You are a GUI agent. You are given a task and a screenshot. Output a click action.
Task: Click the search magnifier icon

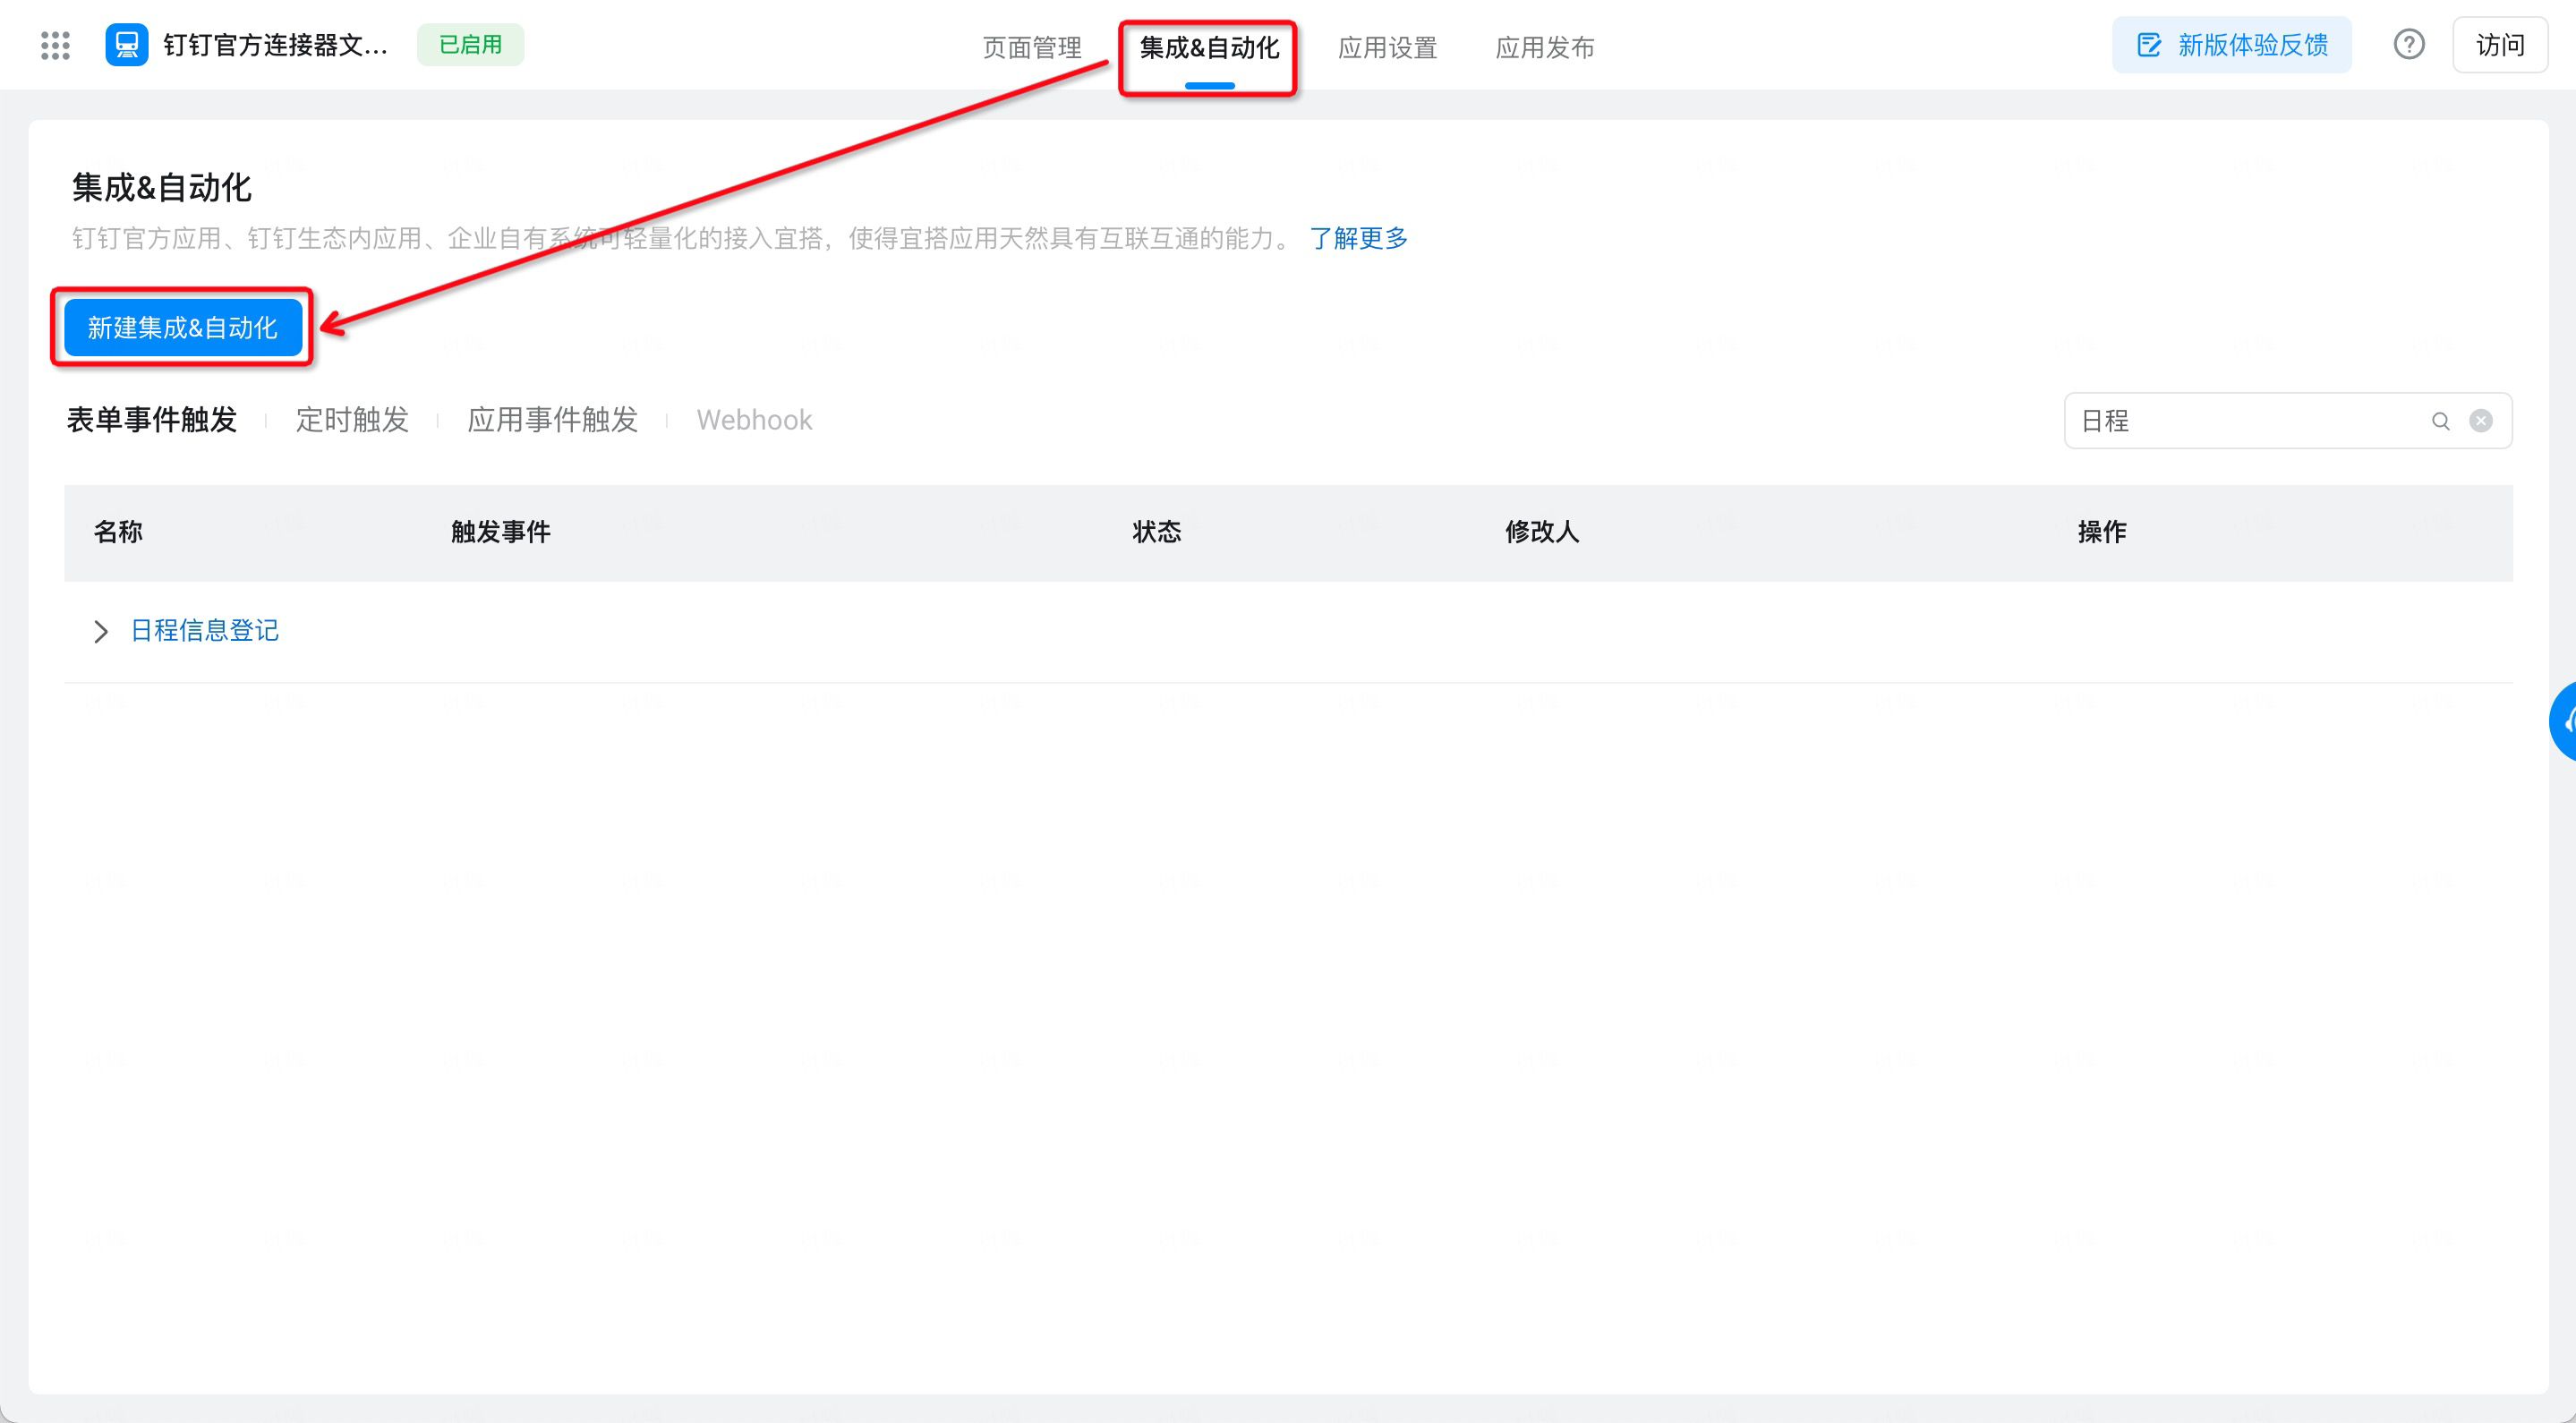coord(2441,421)
